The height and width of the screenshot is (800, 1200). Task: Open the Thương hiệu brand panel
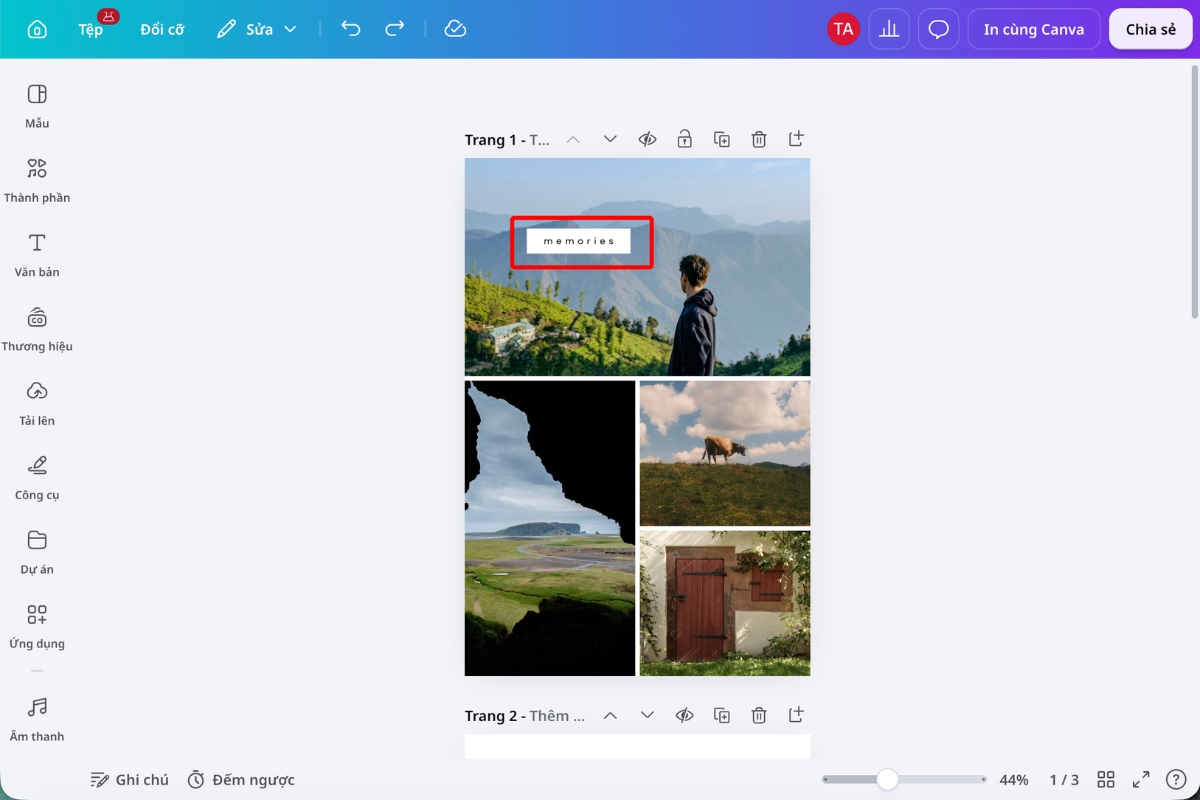click(x=37, y=329)
